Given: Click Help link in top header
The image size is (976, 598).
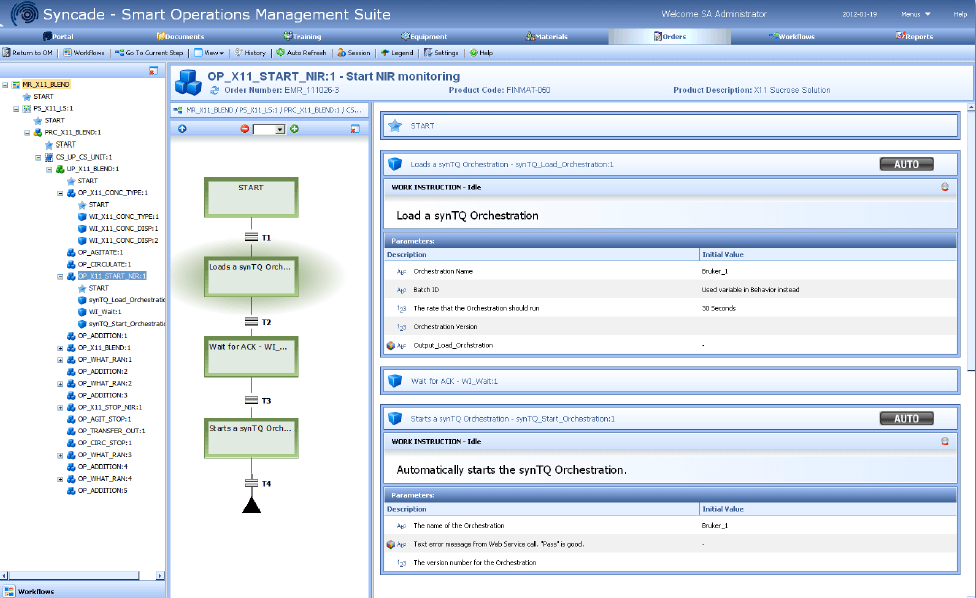Looking at the screenshot, I should (x=960, y=14).
